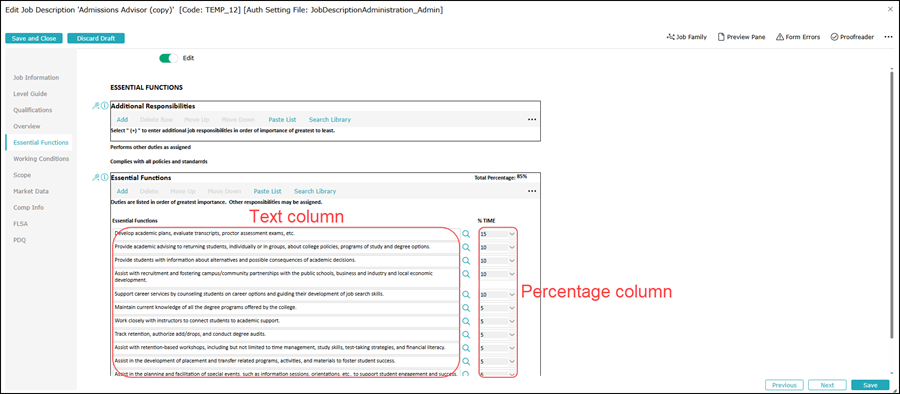Go to Market Data section

(31, 191)
